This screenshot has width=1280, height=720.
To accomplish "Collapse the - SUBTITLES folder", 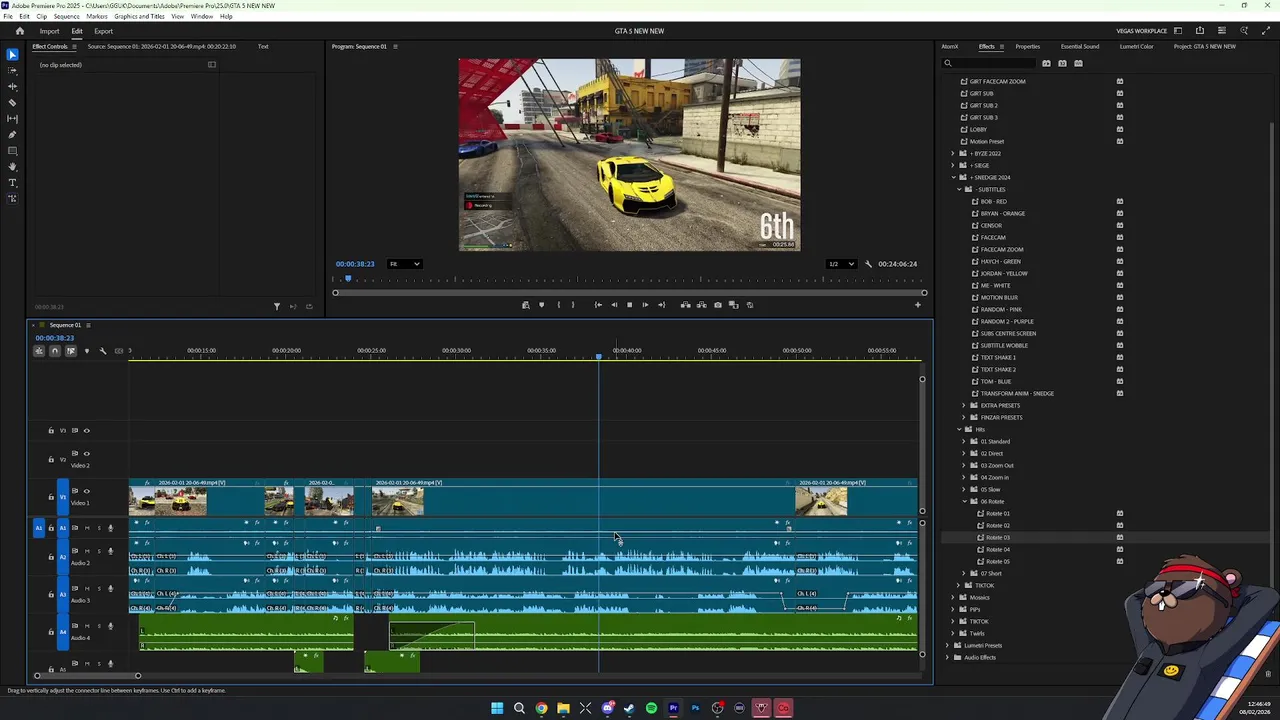I will point(960,189).
